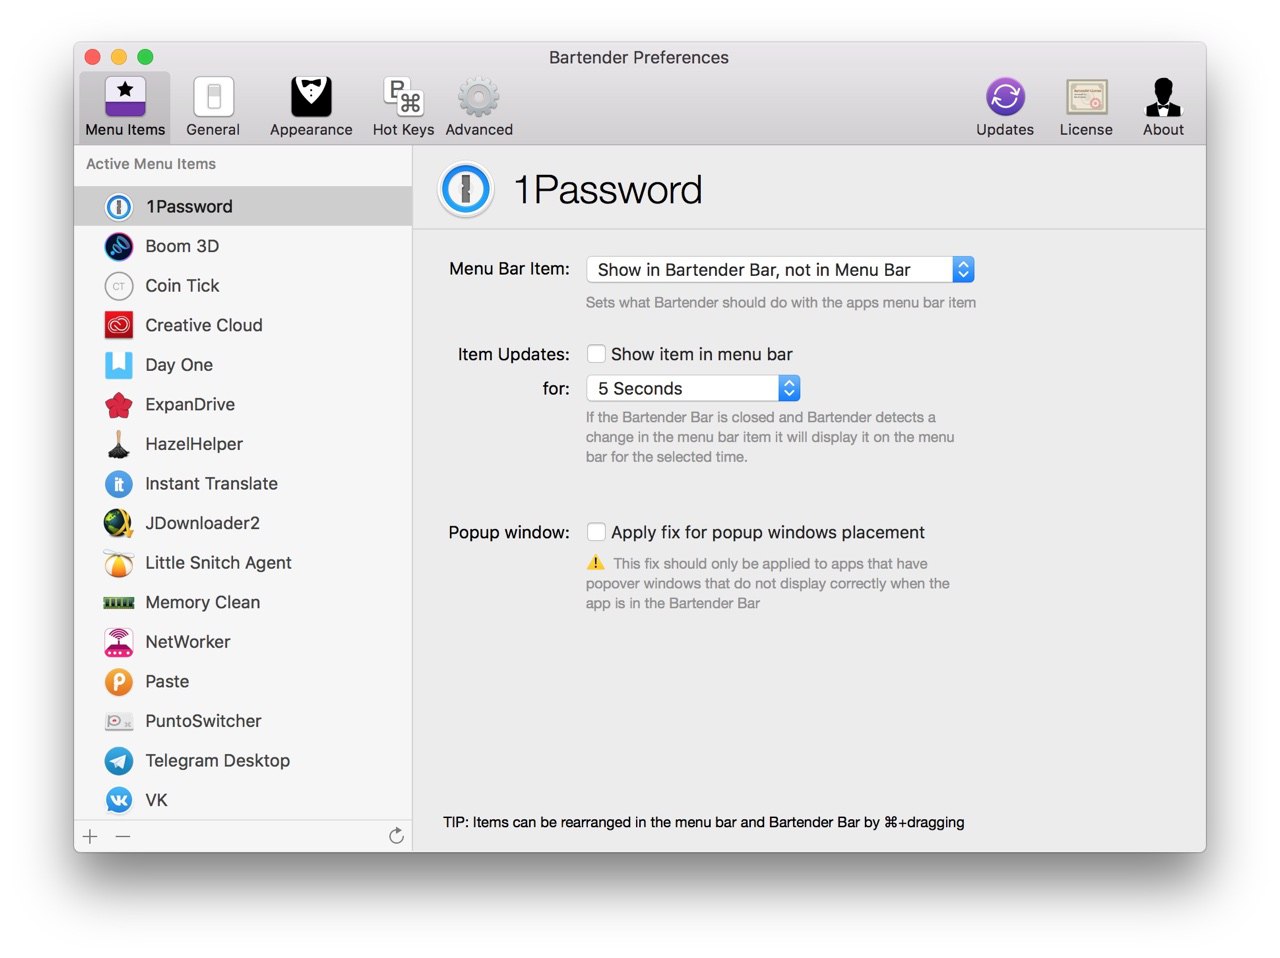
Task: Click the JDownloader2 icon
Action: [x=119, y=523]
